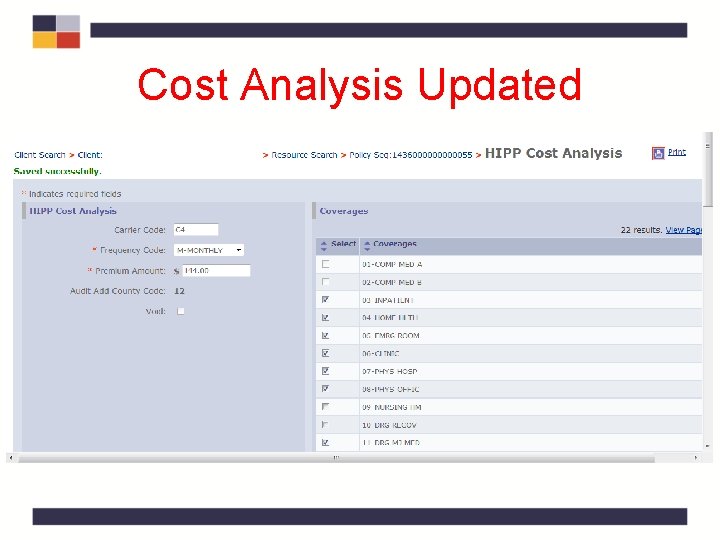Click the horizontal scrollbar left arrow
Screen dimensions: 720x540
[11, 458]
